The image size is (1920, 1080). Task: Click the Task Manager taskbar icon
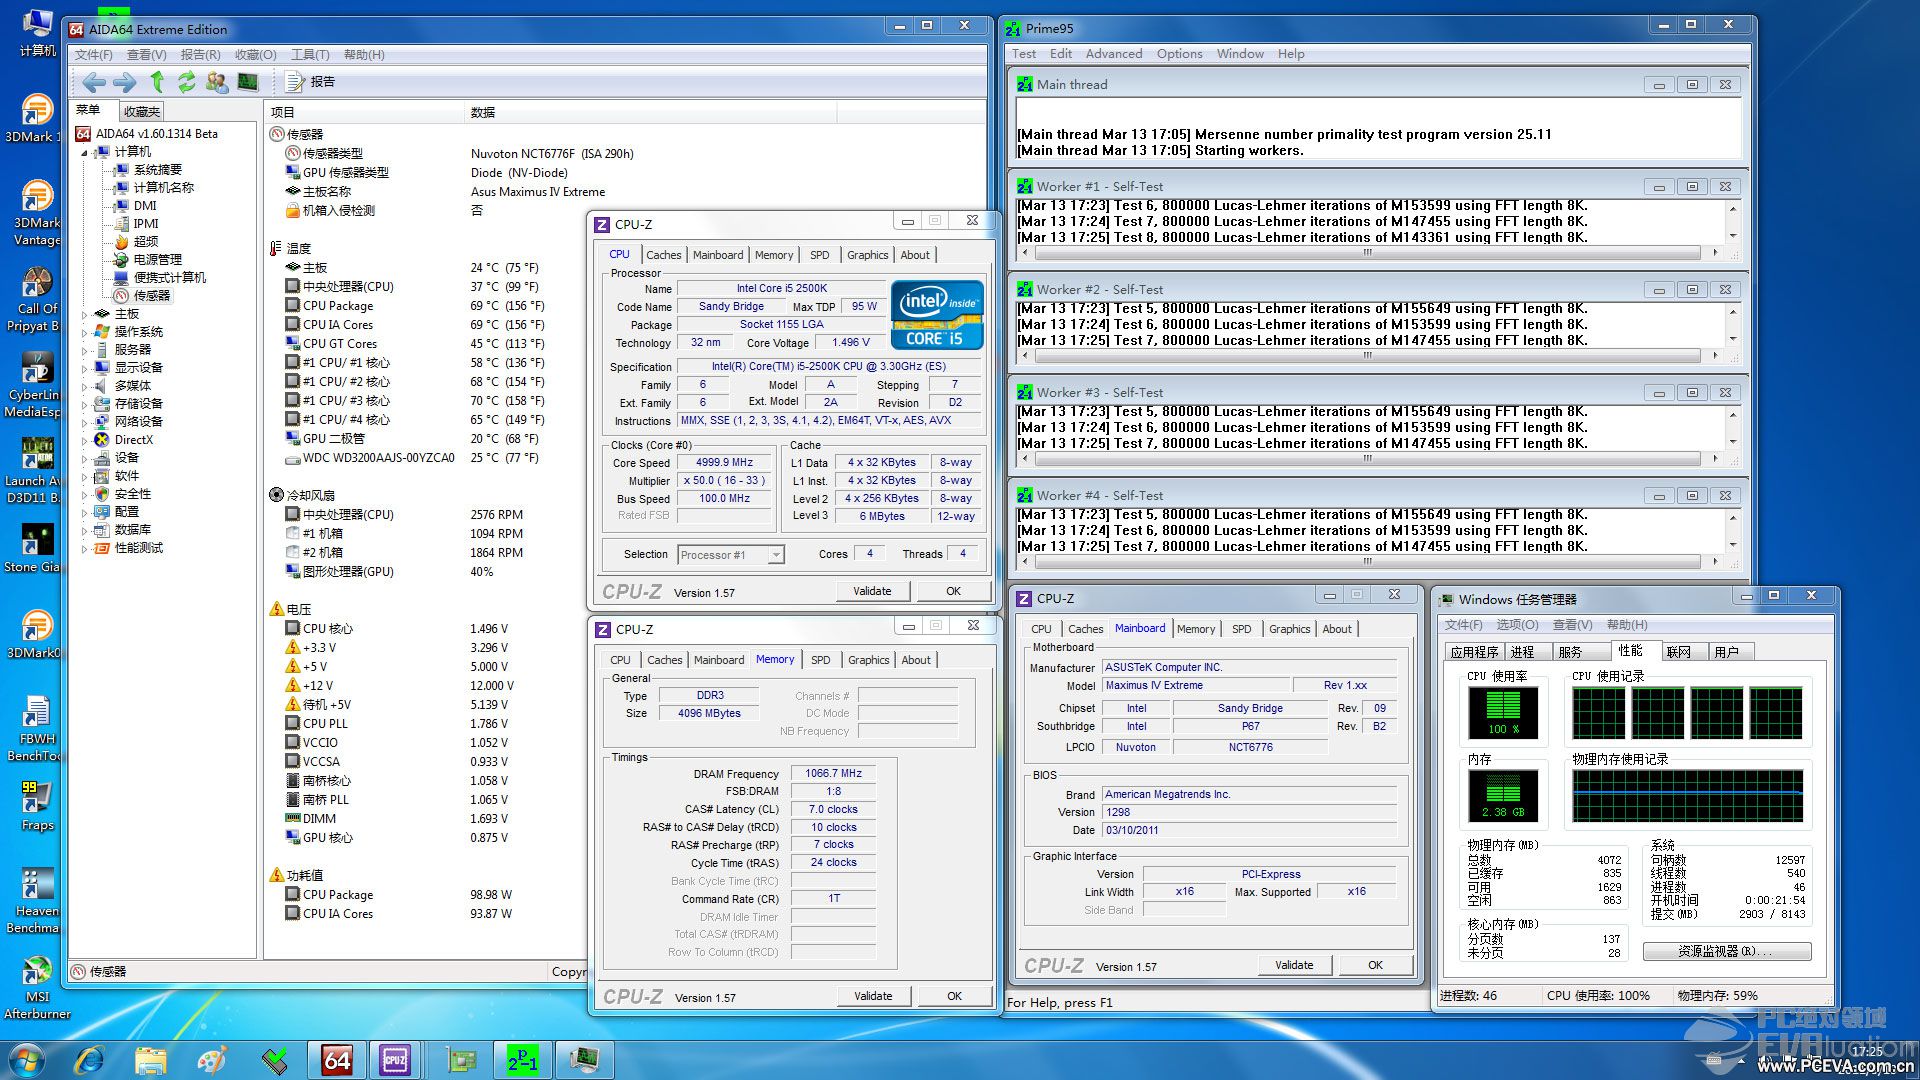point(584,1059)
